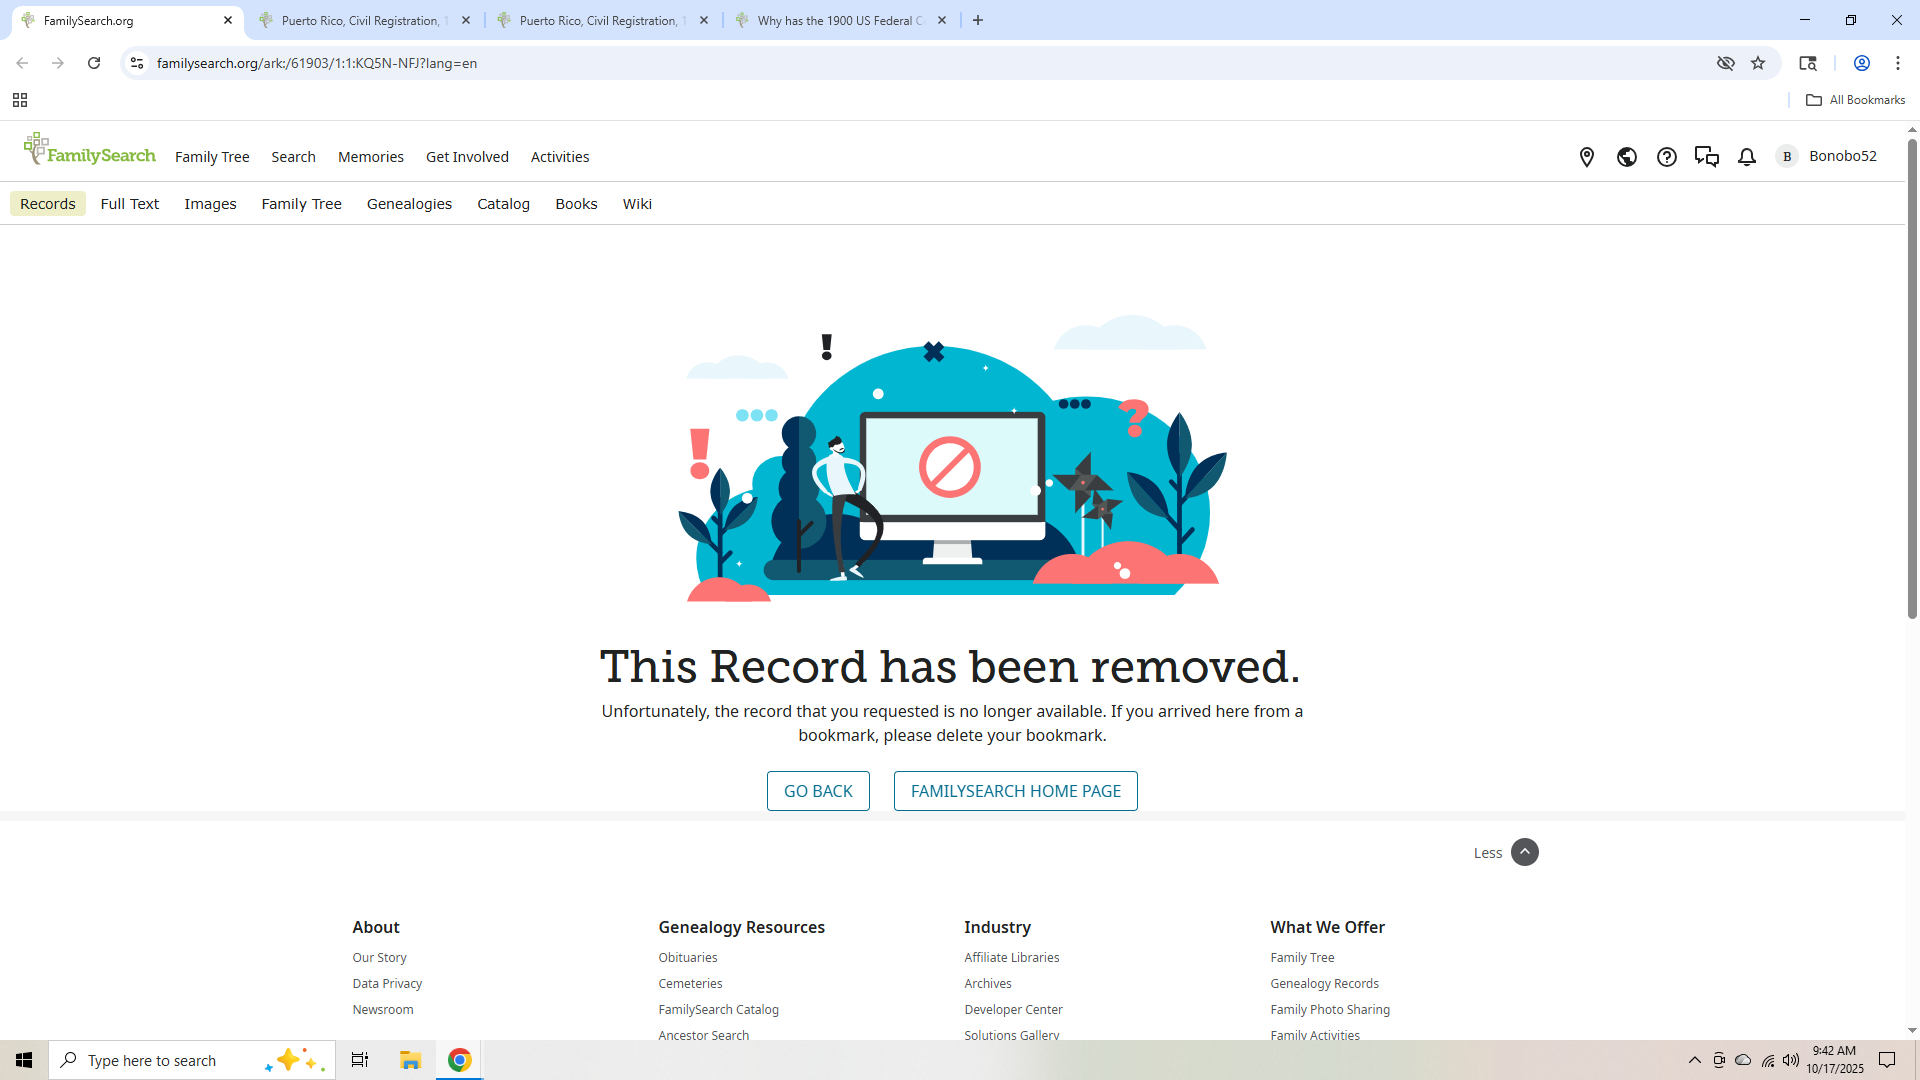Select the Catalog tab

503,204
